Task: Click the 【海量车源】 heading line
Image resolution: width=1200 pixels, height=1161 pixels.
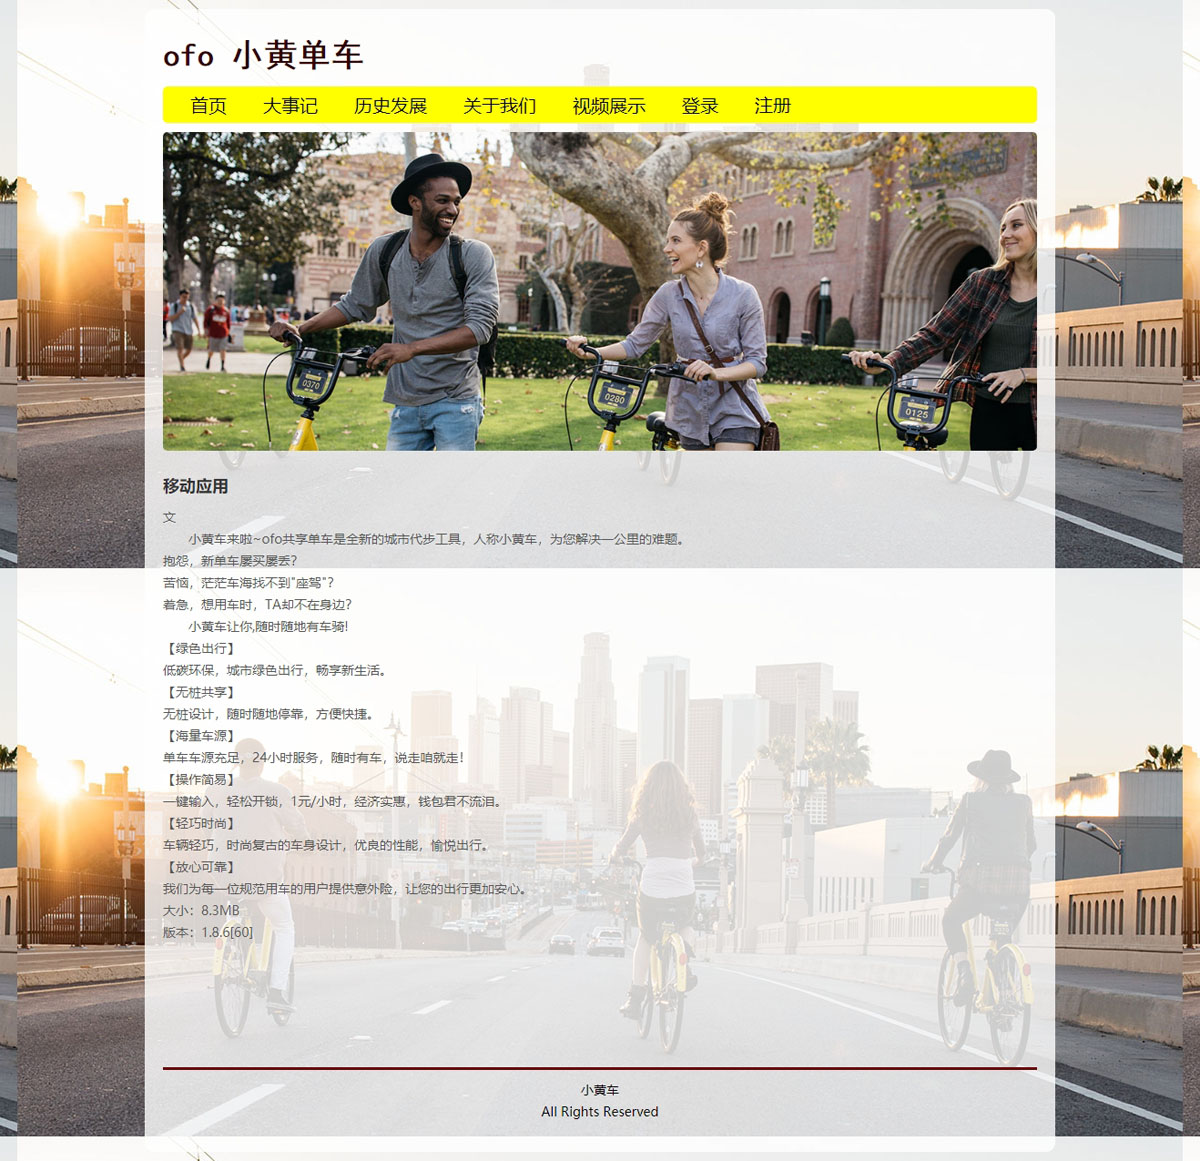Action: pos(201,736)
